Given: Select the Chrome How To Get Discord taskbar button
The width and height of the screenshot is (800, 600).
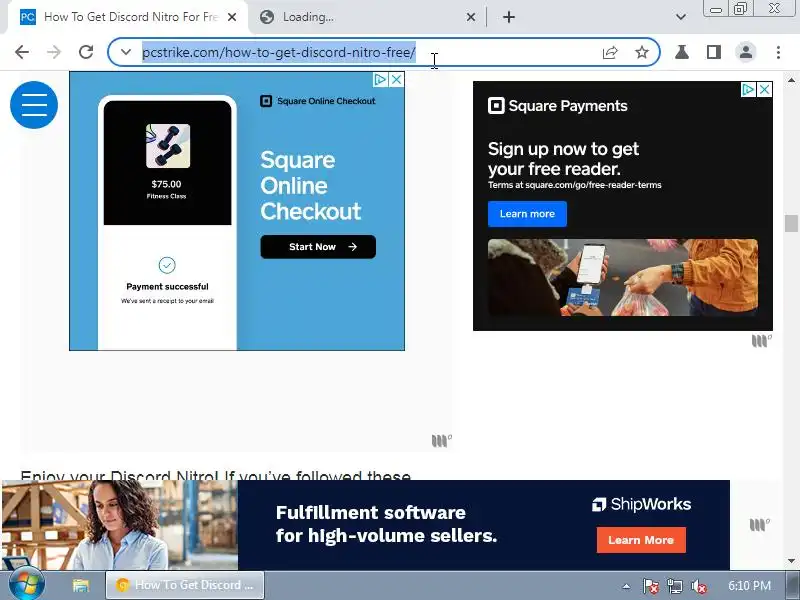Looking at the screenshot, I should click(x=185, y=585).
